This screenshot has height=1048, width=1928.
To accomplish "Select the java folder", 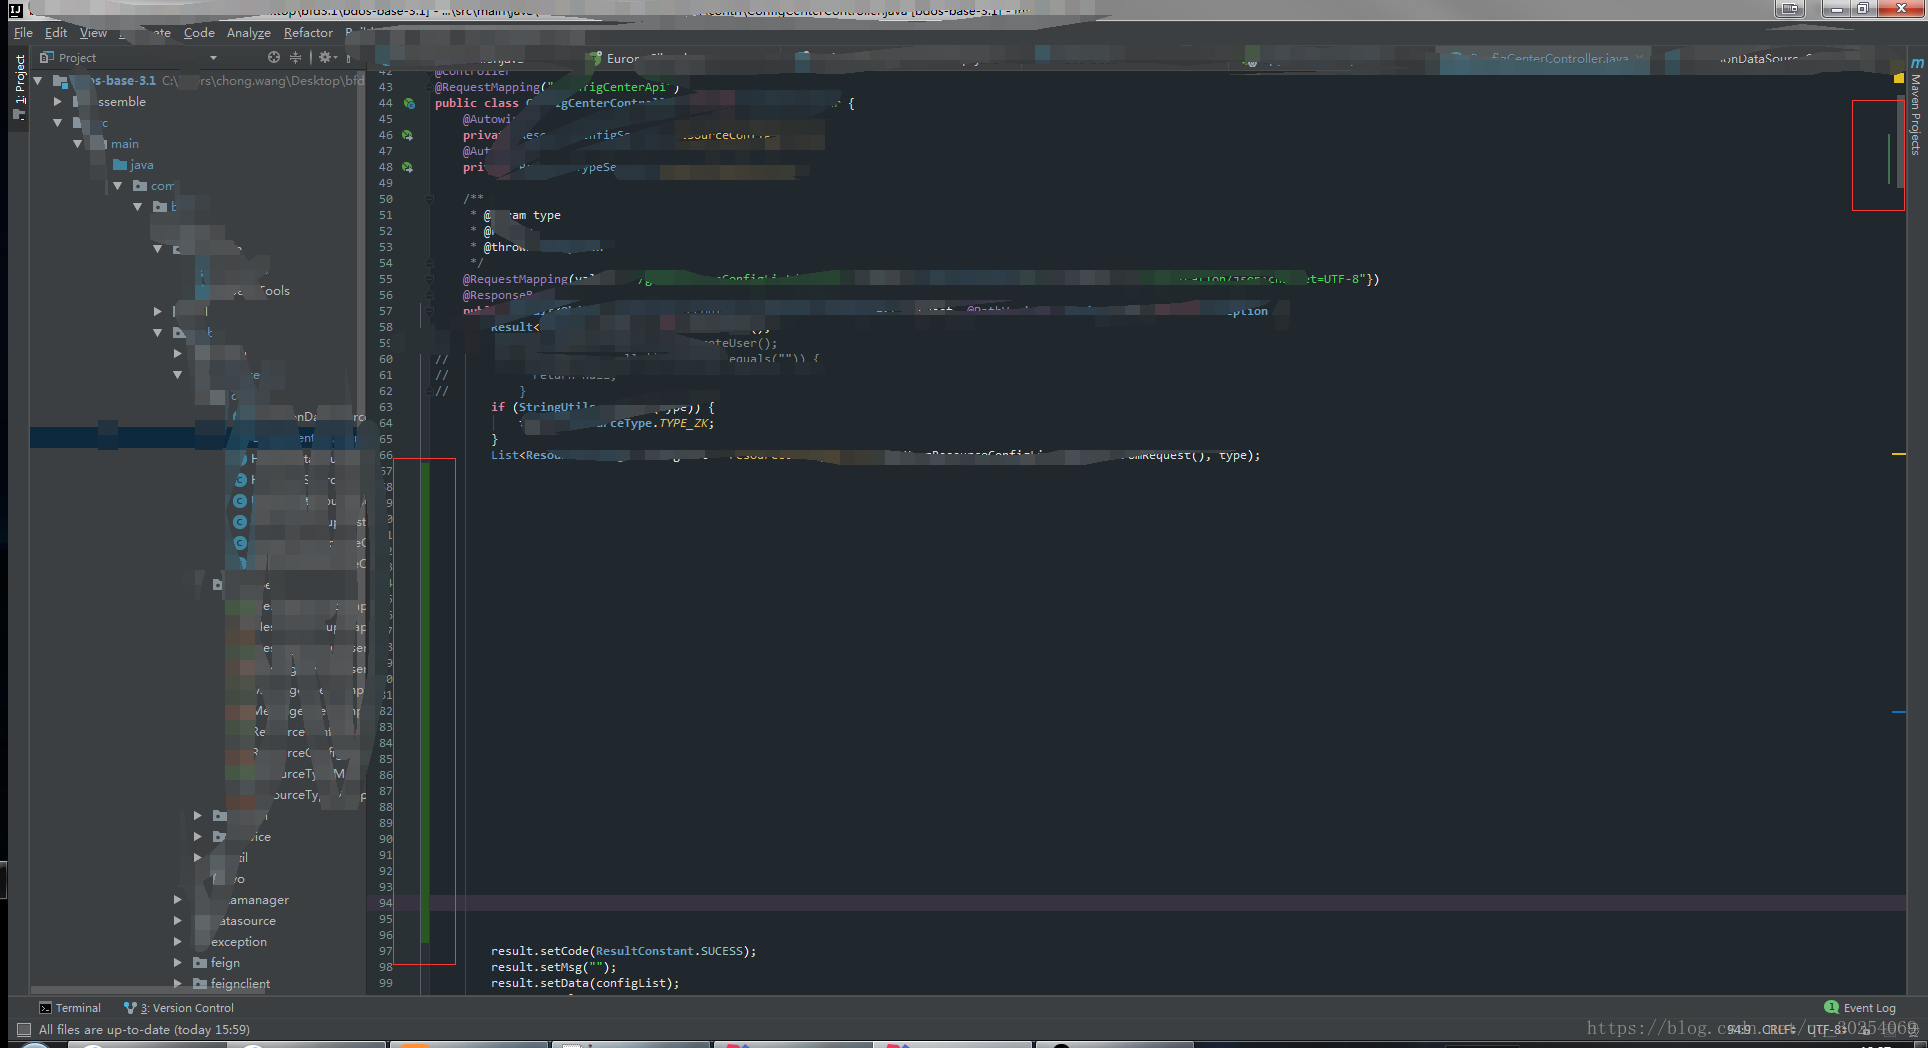I will (134, 165).
